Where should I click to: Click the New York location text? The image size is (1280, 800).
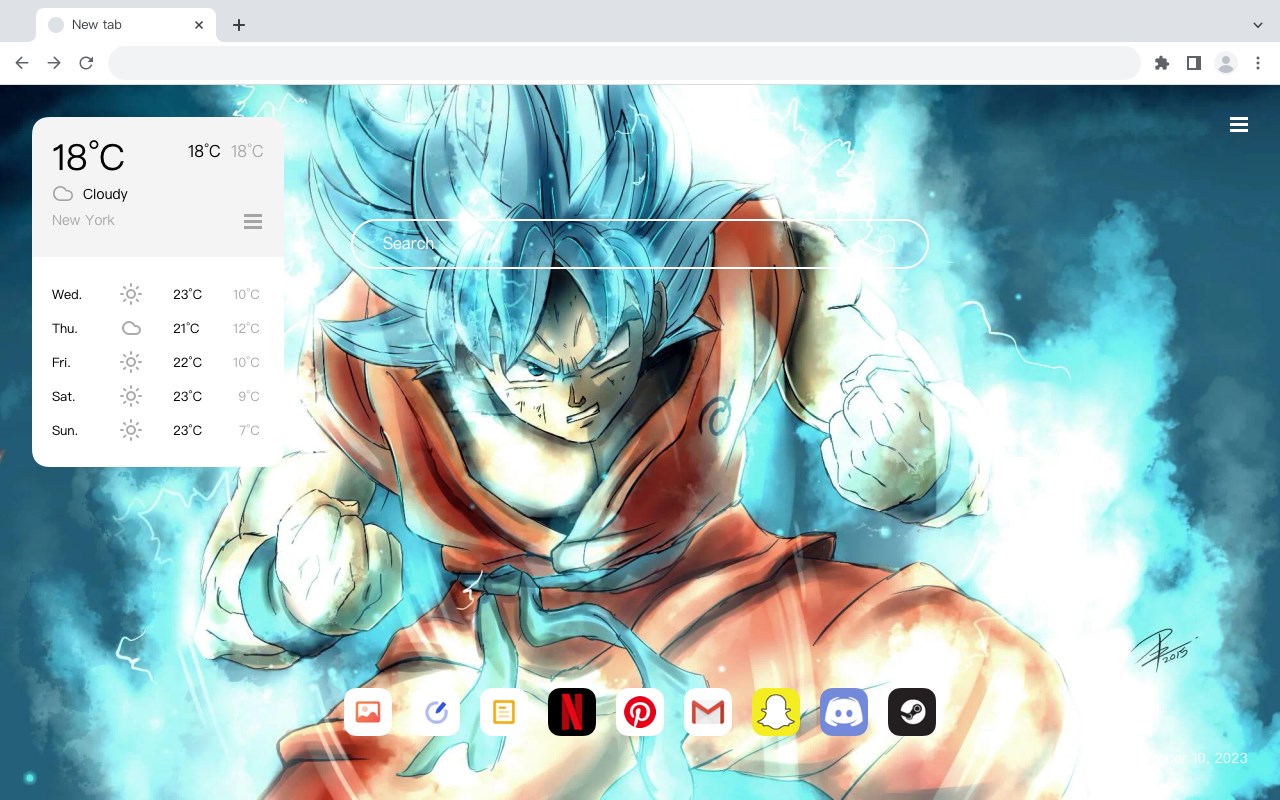[x=83, y=220]
